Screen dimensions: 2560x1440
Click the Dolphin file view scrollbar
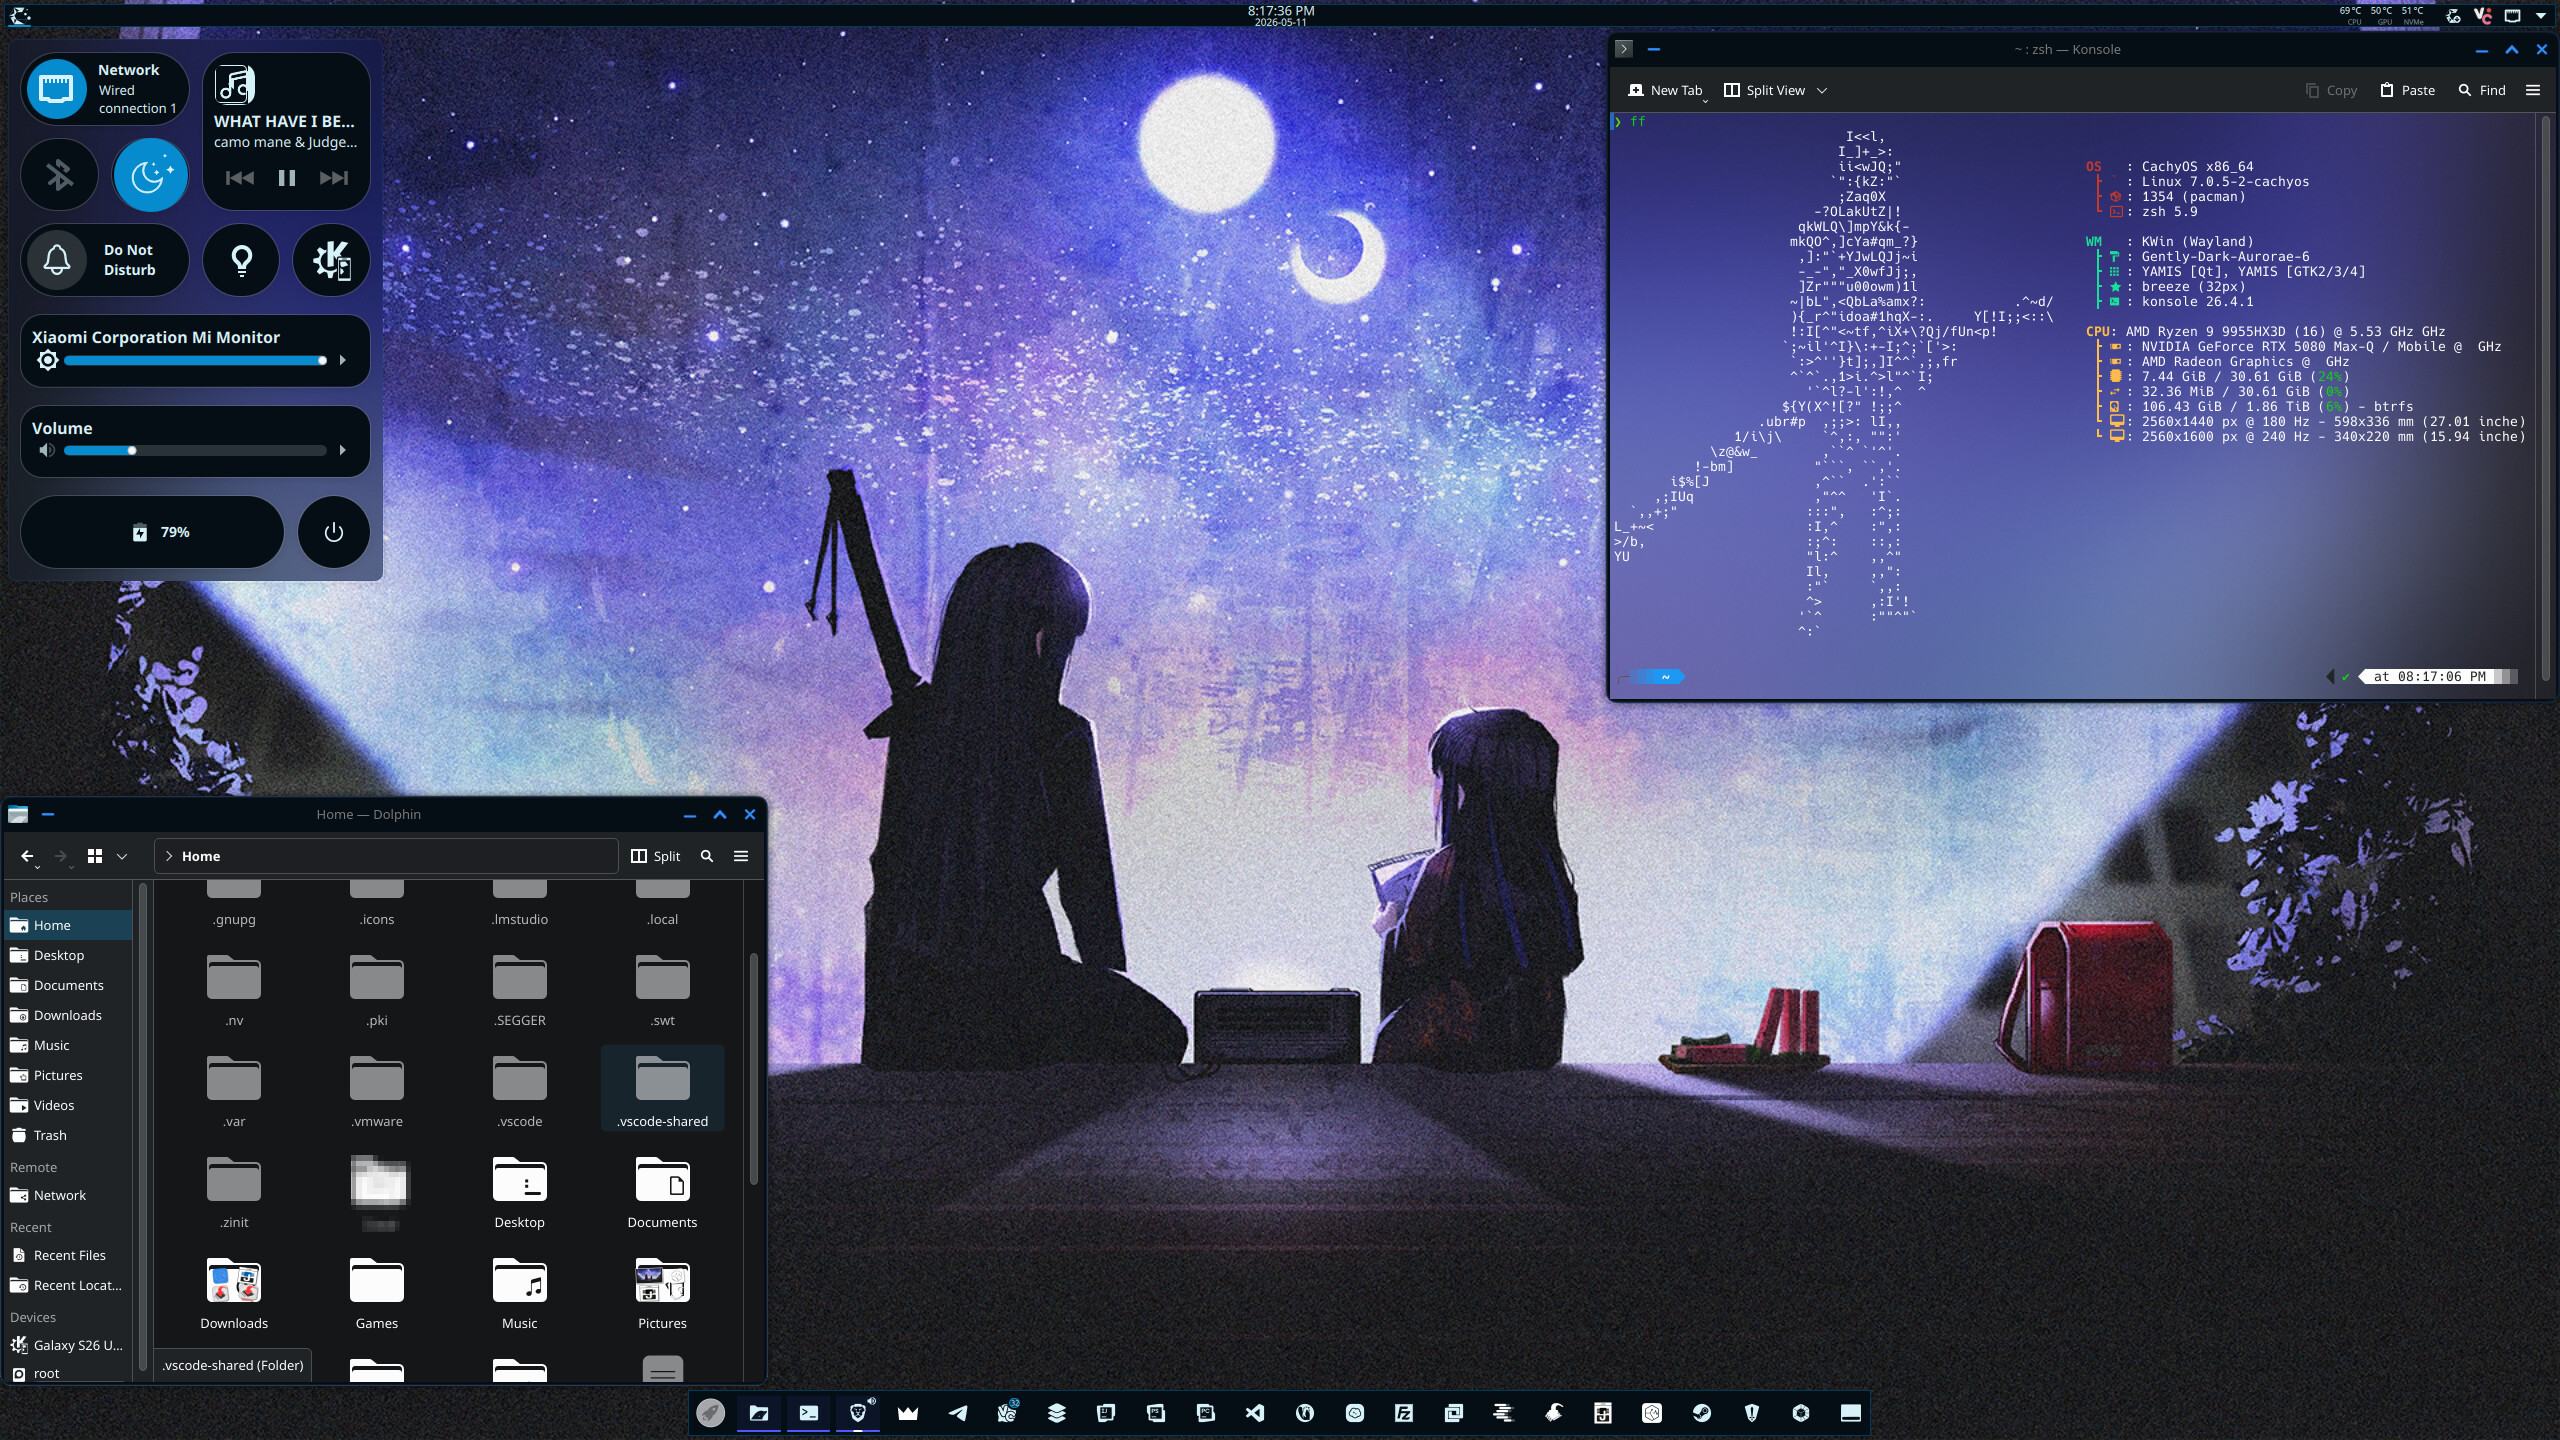(x=753, y=1068)
